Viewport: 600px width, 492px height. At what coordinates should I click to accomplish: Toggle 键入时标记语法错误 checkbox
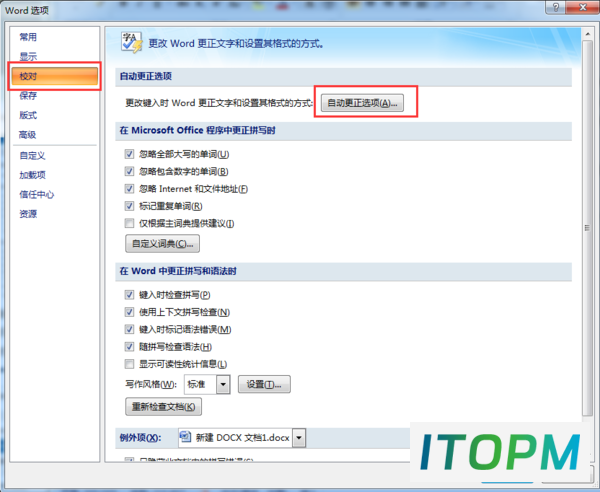[129, 329]
